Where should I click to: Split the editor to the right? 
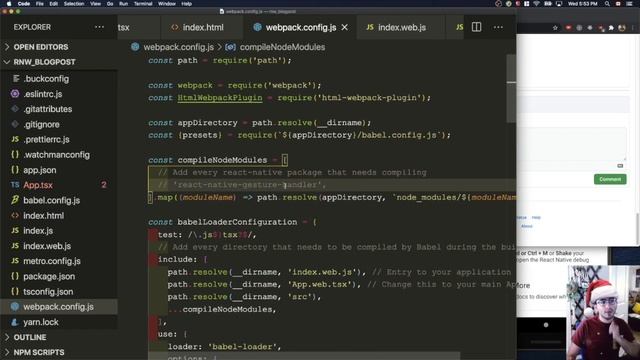click(476, 27)
